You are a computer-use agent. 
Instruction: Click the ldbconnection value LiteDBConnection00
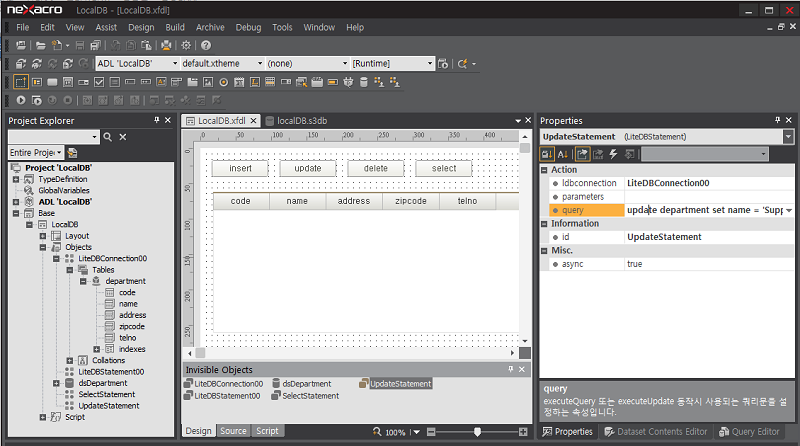coord(668,183)
